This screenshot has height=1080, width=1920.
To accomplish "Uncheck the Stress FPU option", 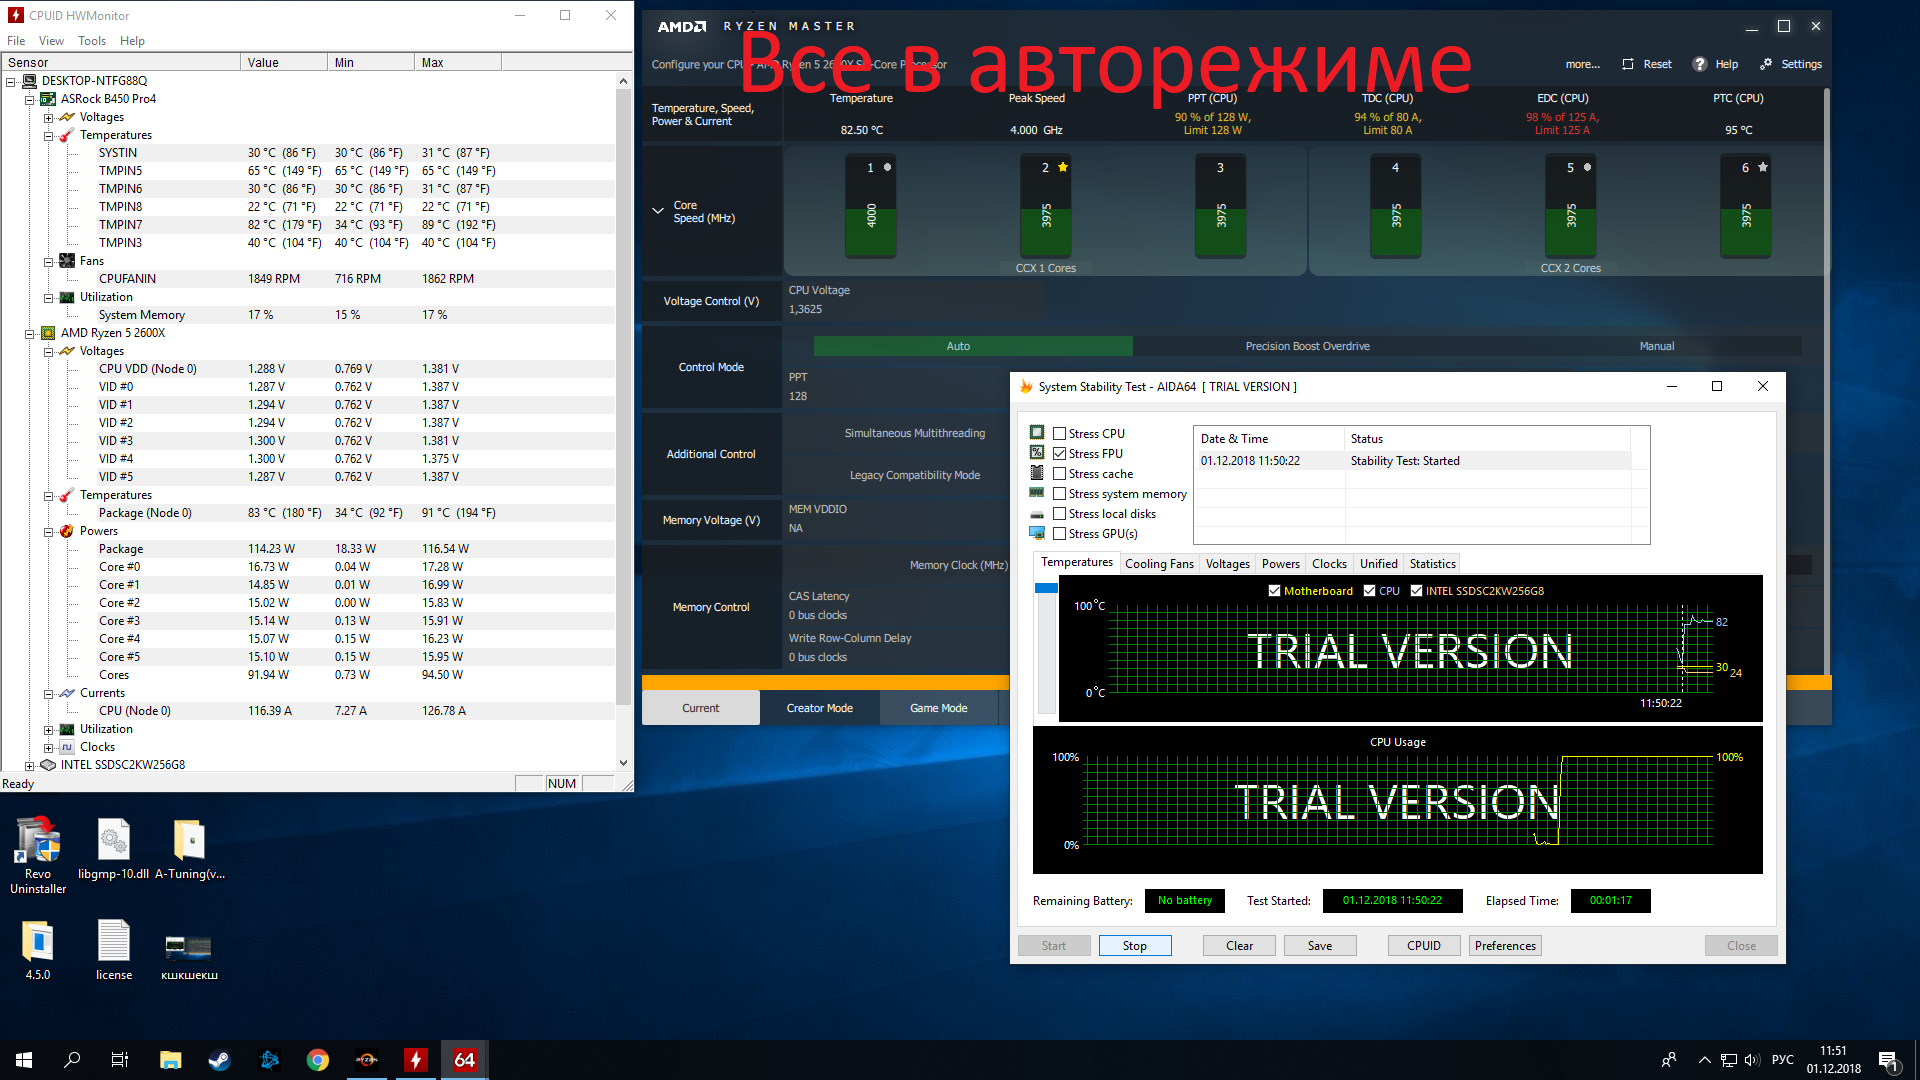I will (x=1059, y=454).
